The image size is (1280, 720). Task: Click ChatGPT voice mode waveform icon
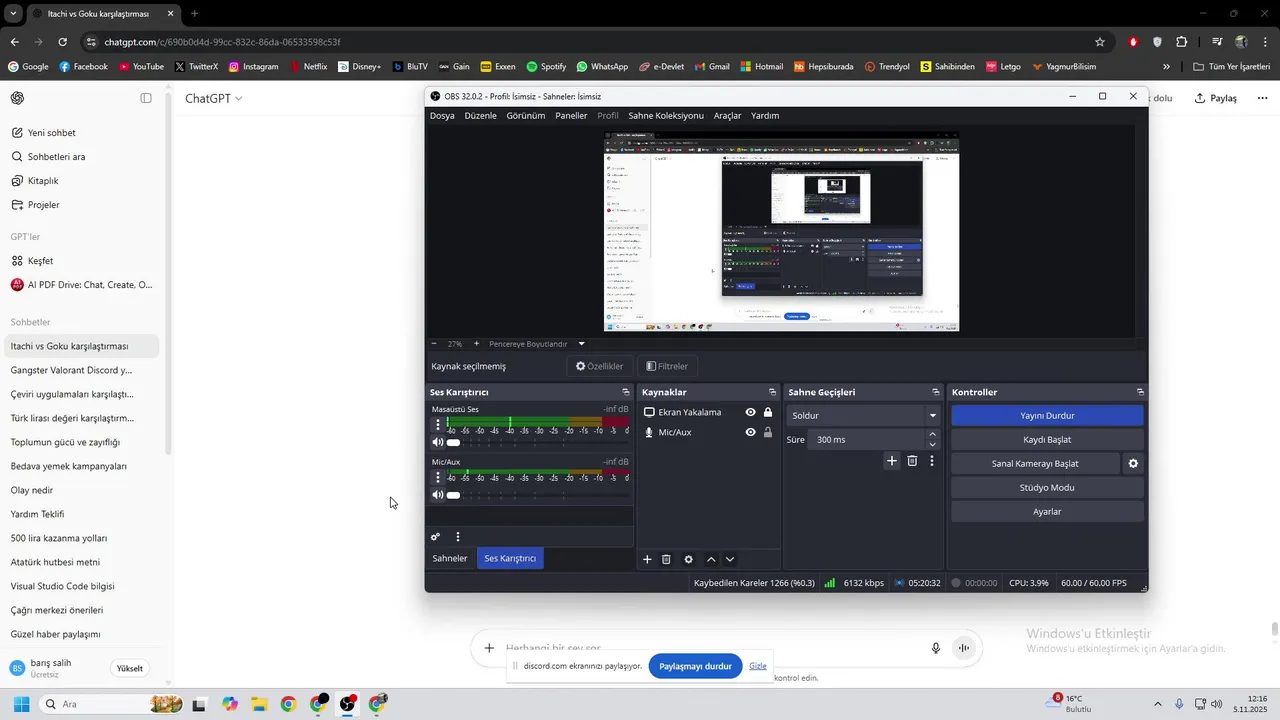pos(964,648)
